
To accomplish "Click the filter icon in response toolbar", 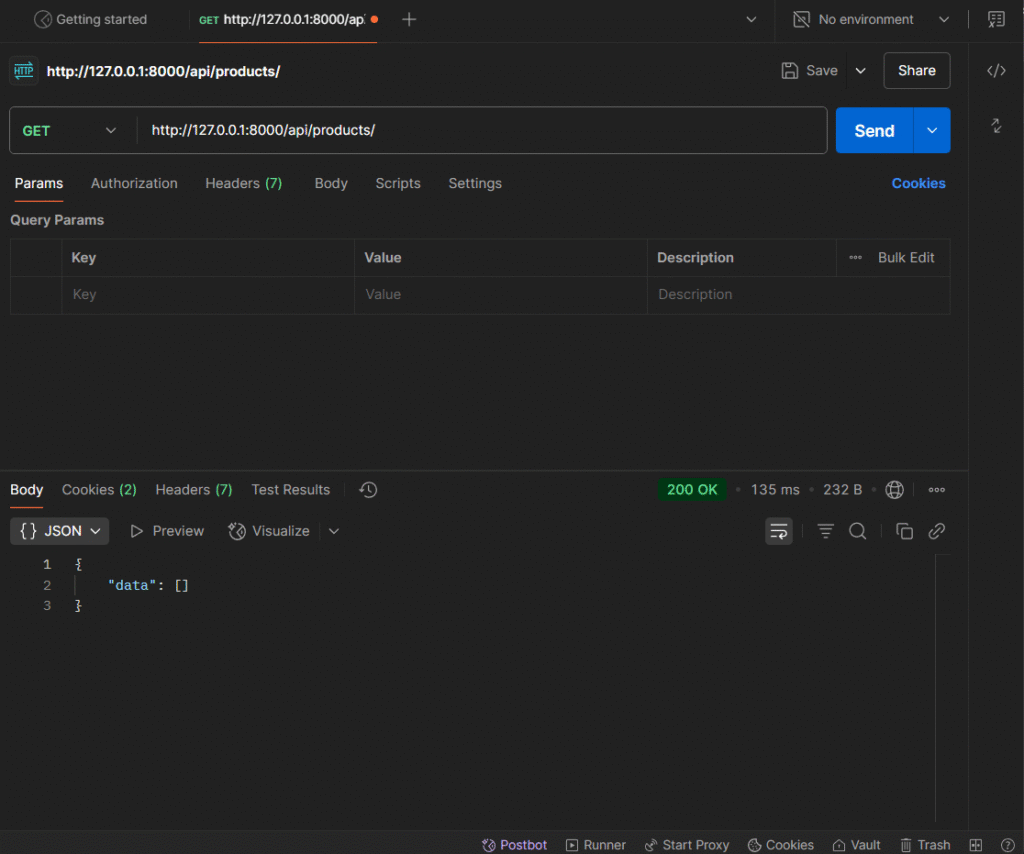I will tap(825, 531).
